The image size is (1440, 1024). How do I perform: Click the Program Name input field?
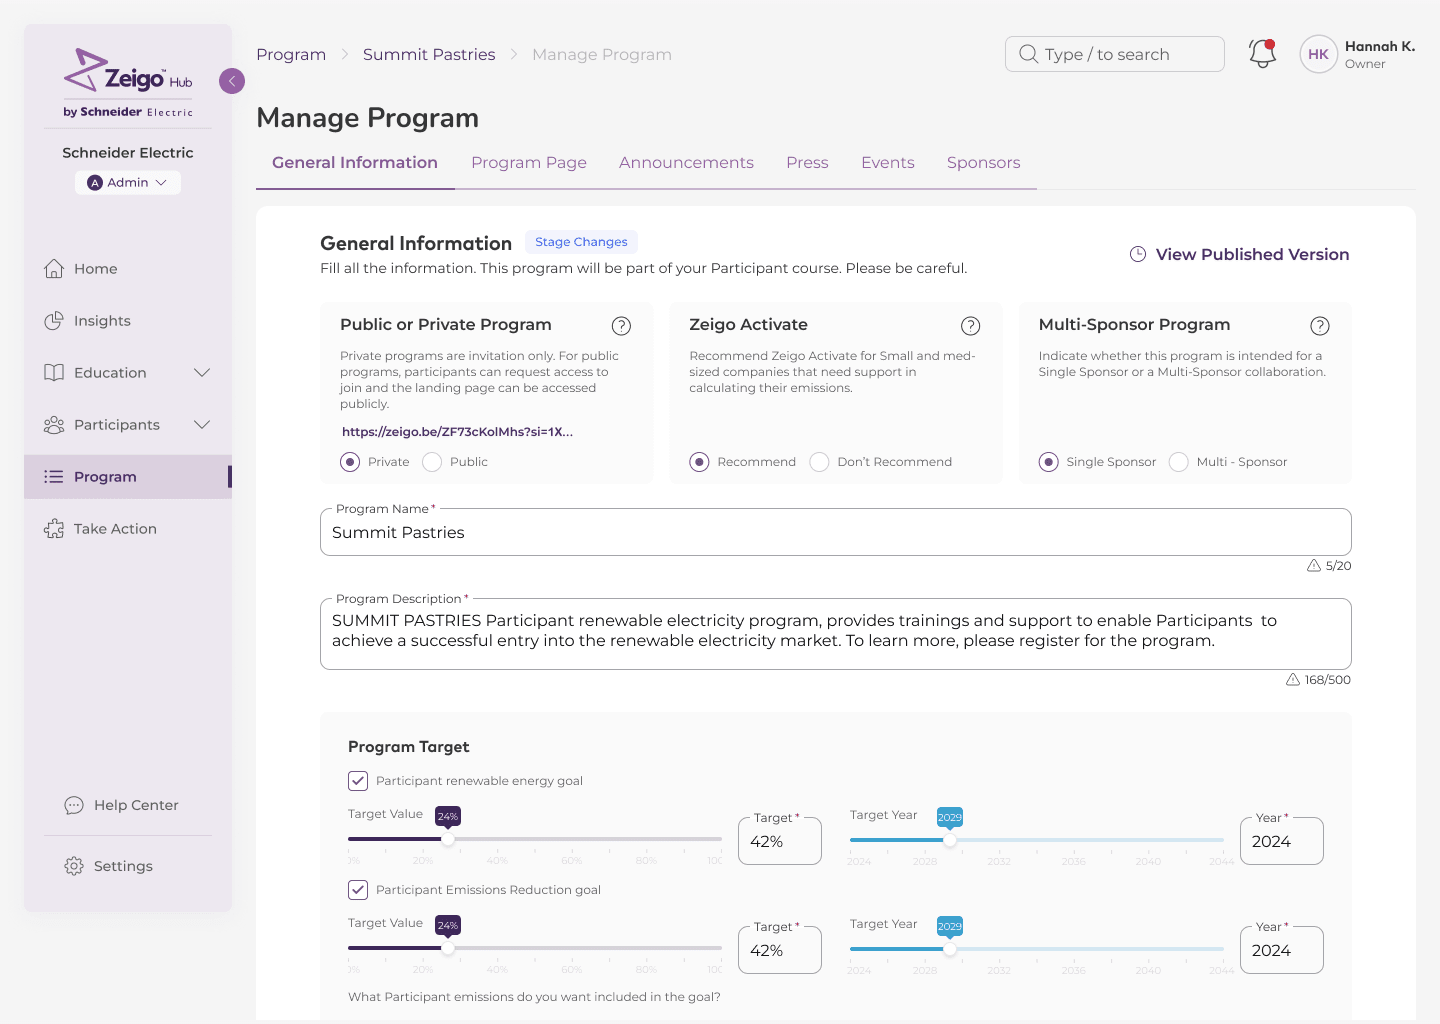(836, 532)
